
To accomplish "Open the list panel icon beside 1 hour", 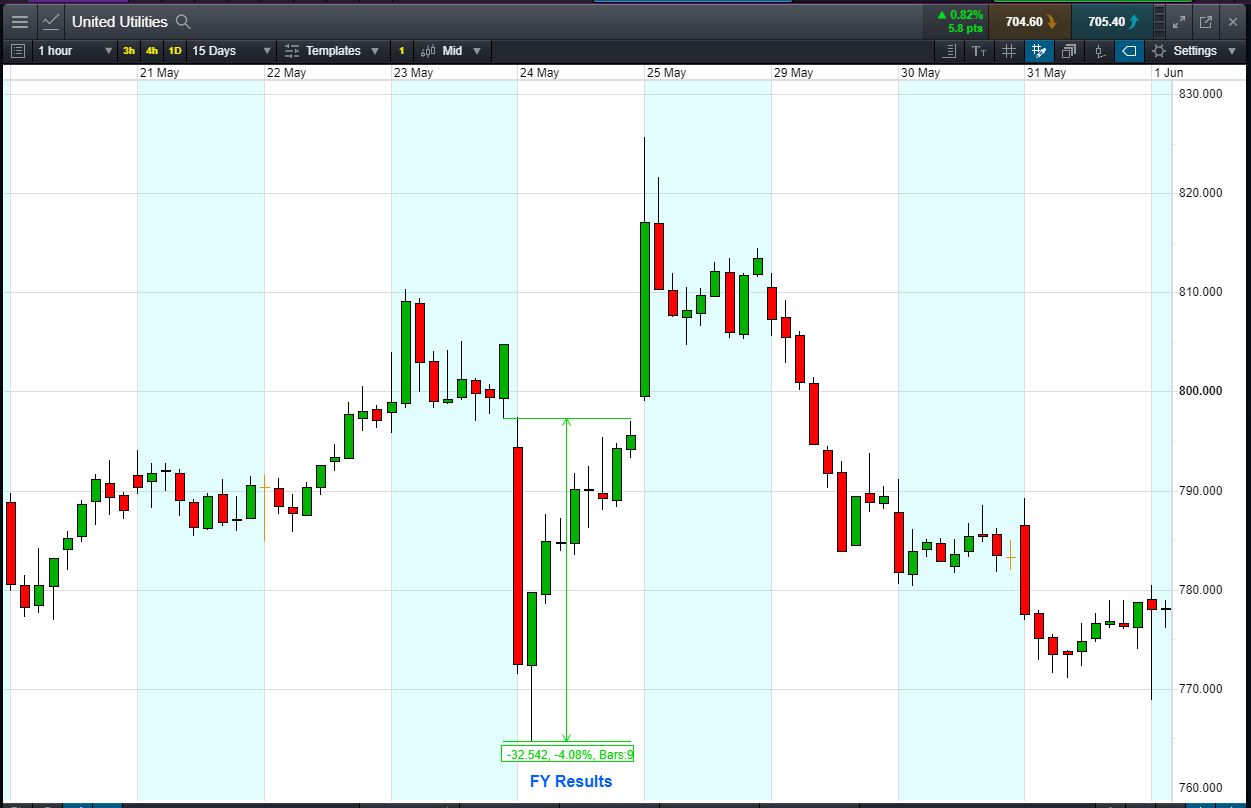I will (x=17, y=51).
